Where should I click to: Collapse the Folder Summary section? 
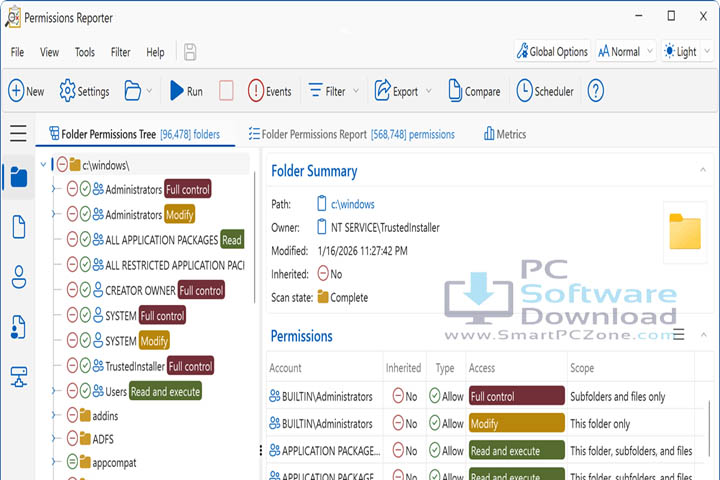pos(703,170)
